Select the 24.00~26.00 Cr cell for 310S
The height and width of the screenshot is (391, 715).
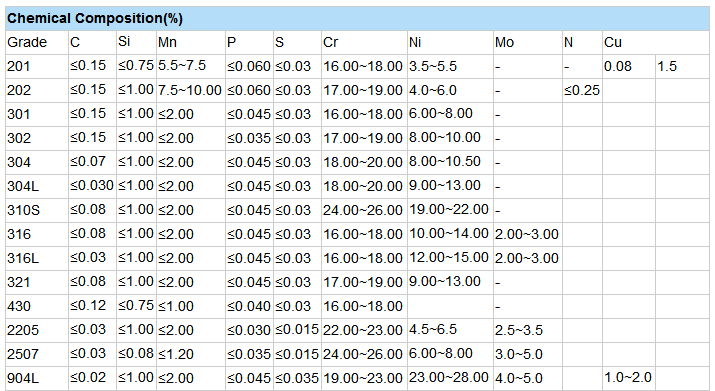click(364, 210)
